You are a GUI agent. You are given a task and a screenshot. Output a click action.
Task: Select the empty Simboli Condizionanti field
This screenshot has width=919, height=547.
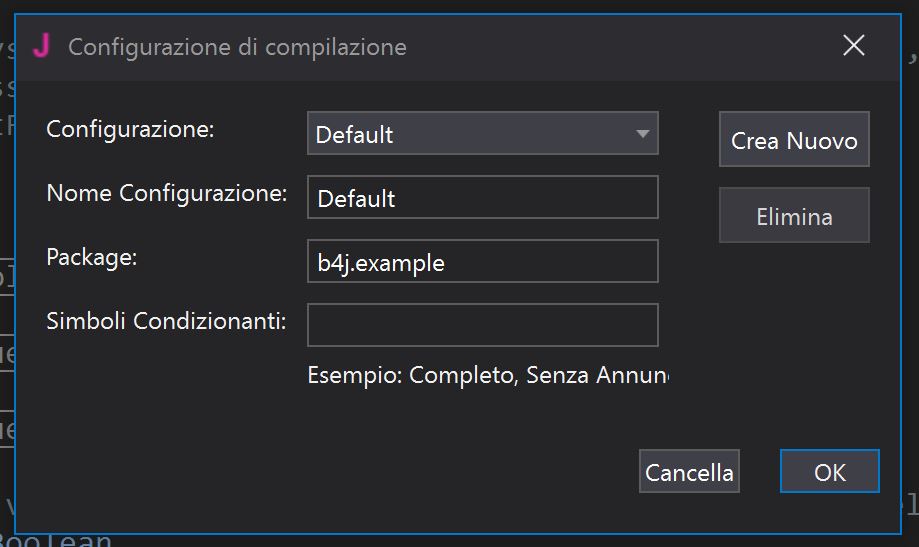(482, 325)
